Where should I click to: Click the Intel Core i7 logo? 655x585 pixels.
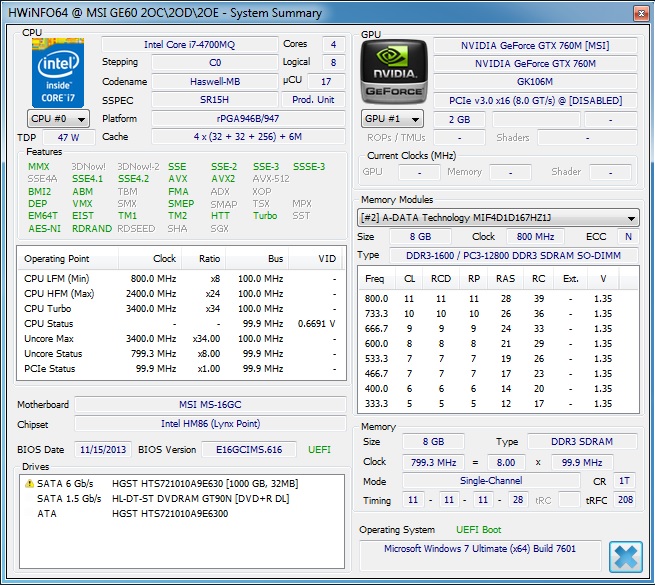pyautogui.click(x=58, y=72)
